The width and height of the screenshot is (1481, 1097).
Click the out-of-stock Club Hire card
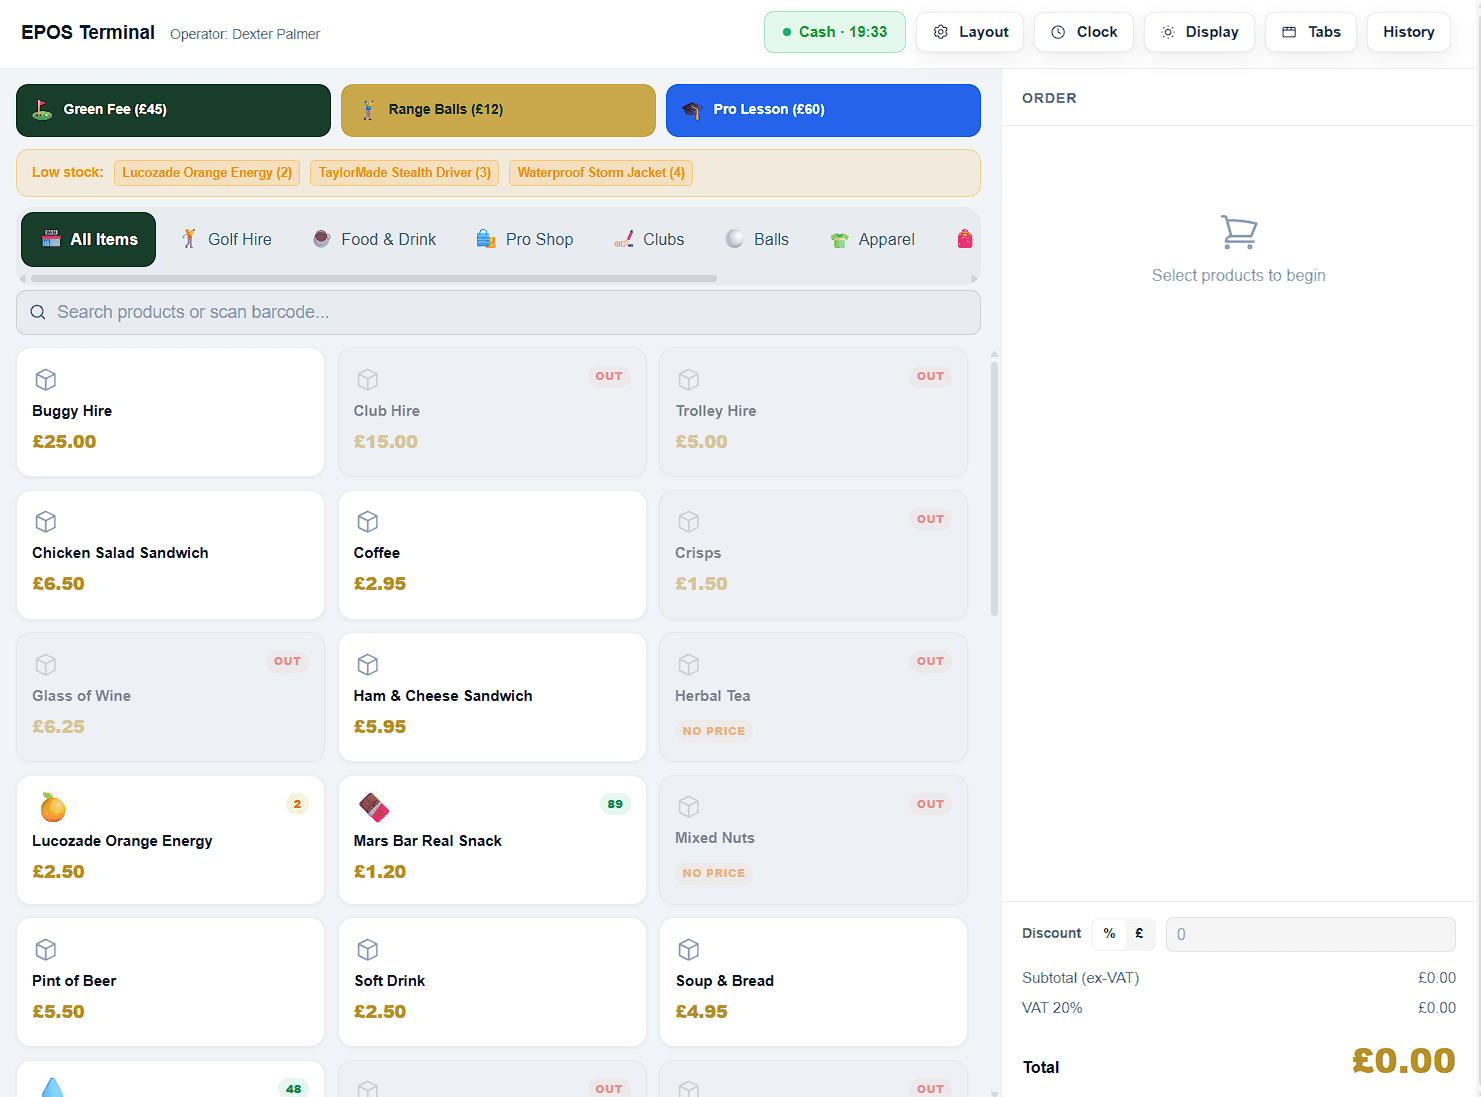pyautogui.click(x=492, y=412)
